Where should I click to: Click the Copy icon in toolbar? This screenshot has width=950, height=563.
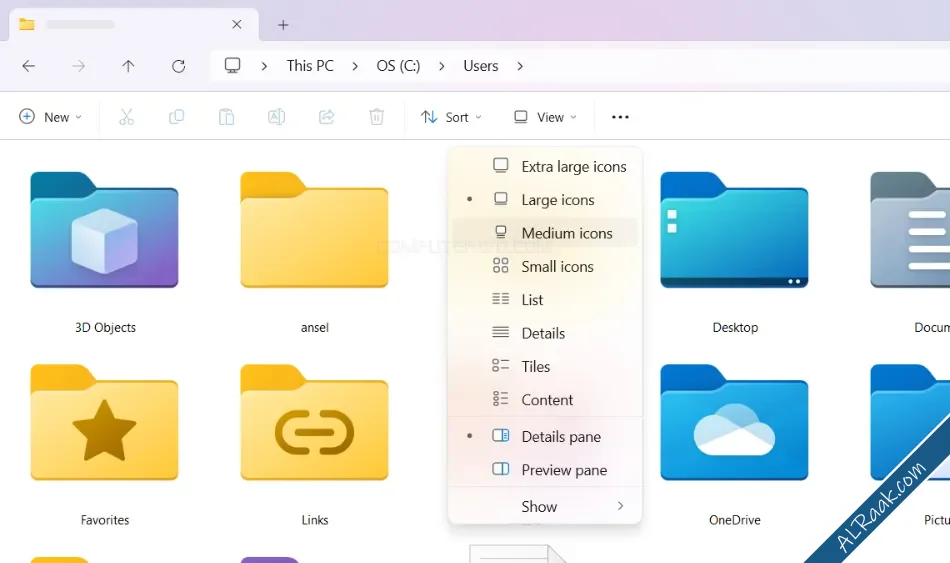176,117
